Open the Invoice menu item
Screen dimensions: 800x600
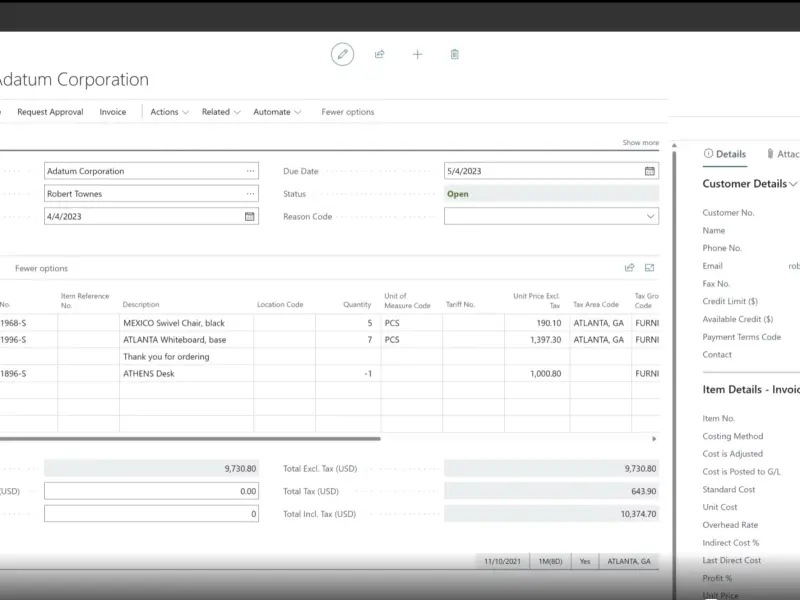click(113, 112)
